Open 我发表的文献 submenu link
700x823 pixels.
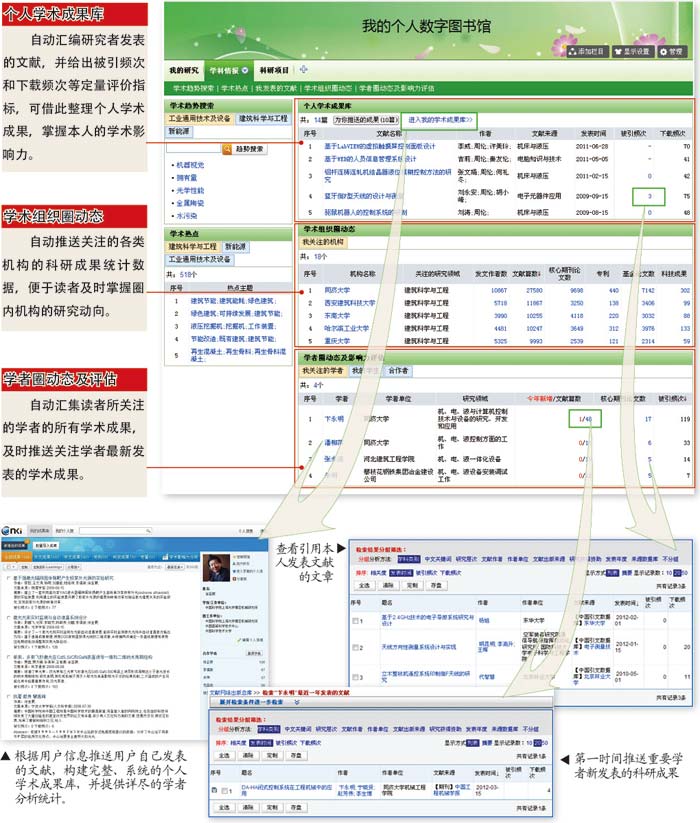[x=276, y=88]
